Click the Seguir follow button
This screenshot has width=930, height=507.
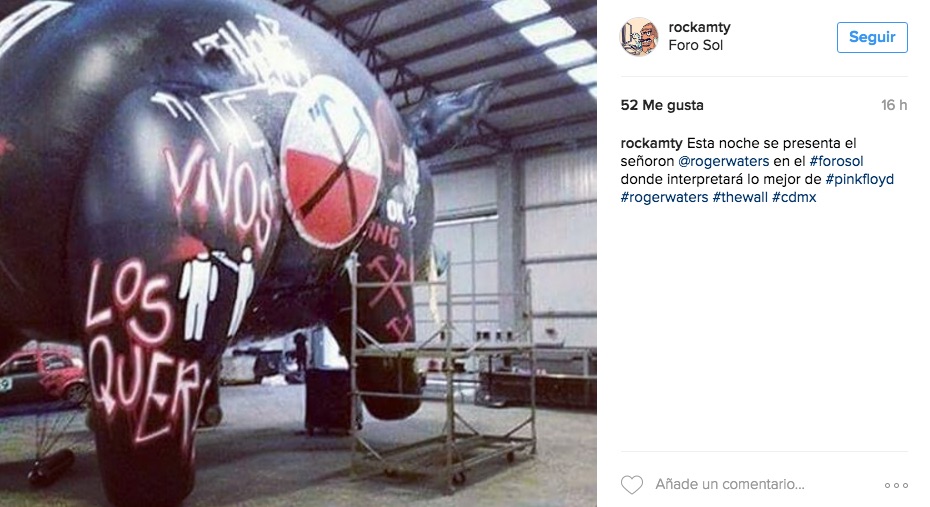pos(872,37)
